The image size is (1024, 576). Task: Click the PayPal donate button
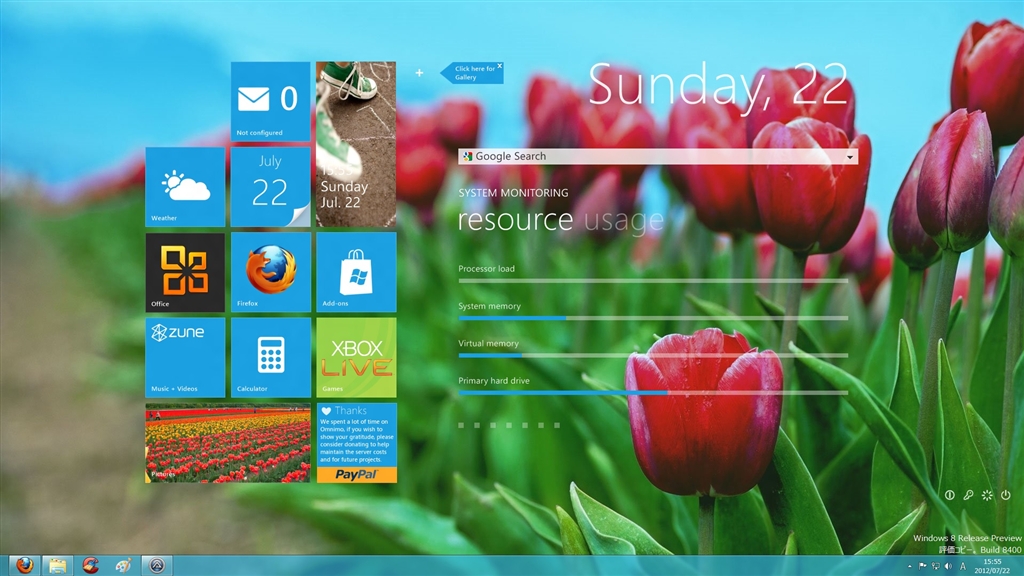[x=357, y=475]
